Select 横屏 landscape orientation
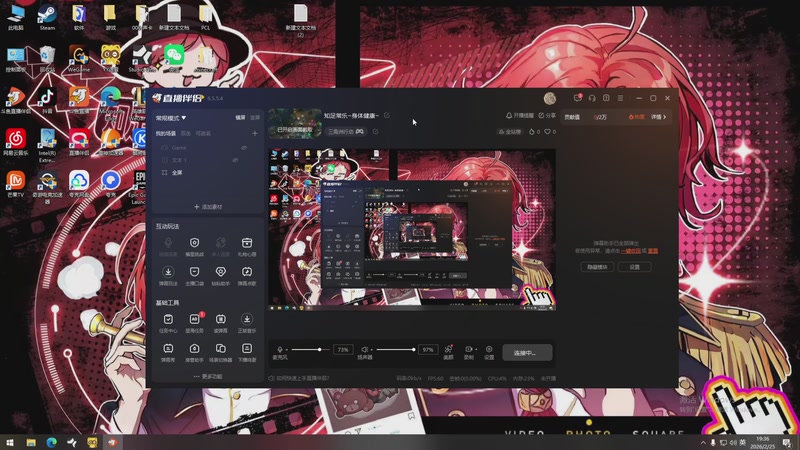 click(240, 118)
